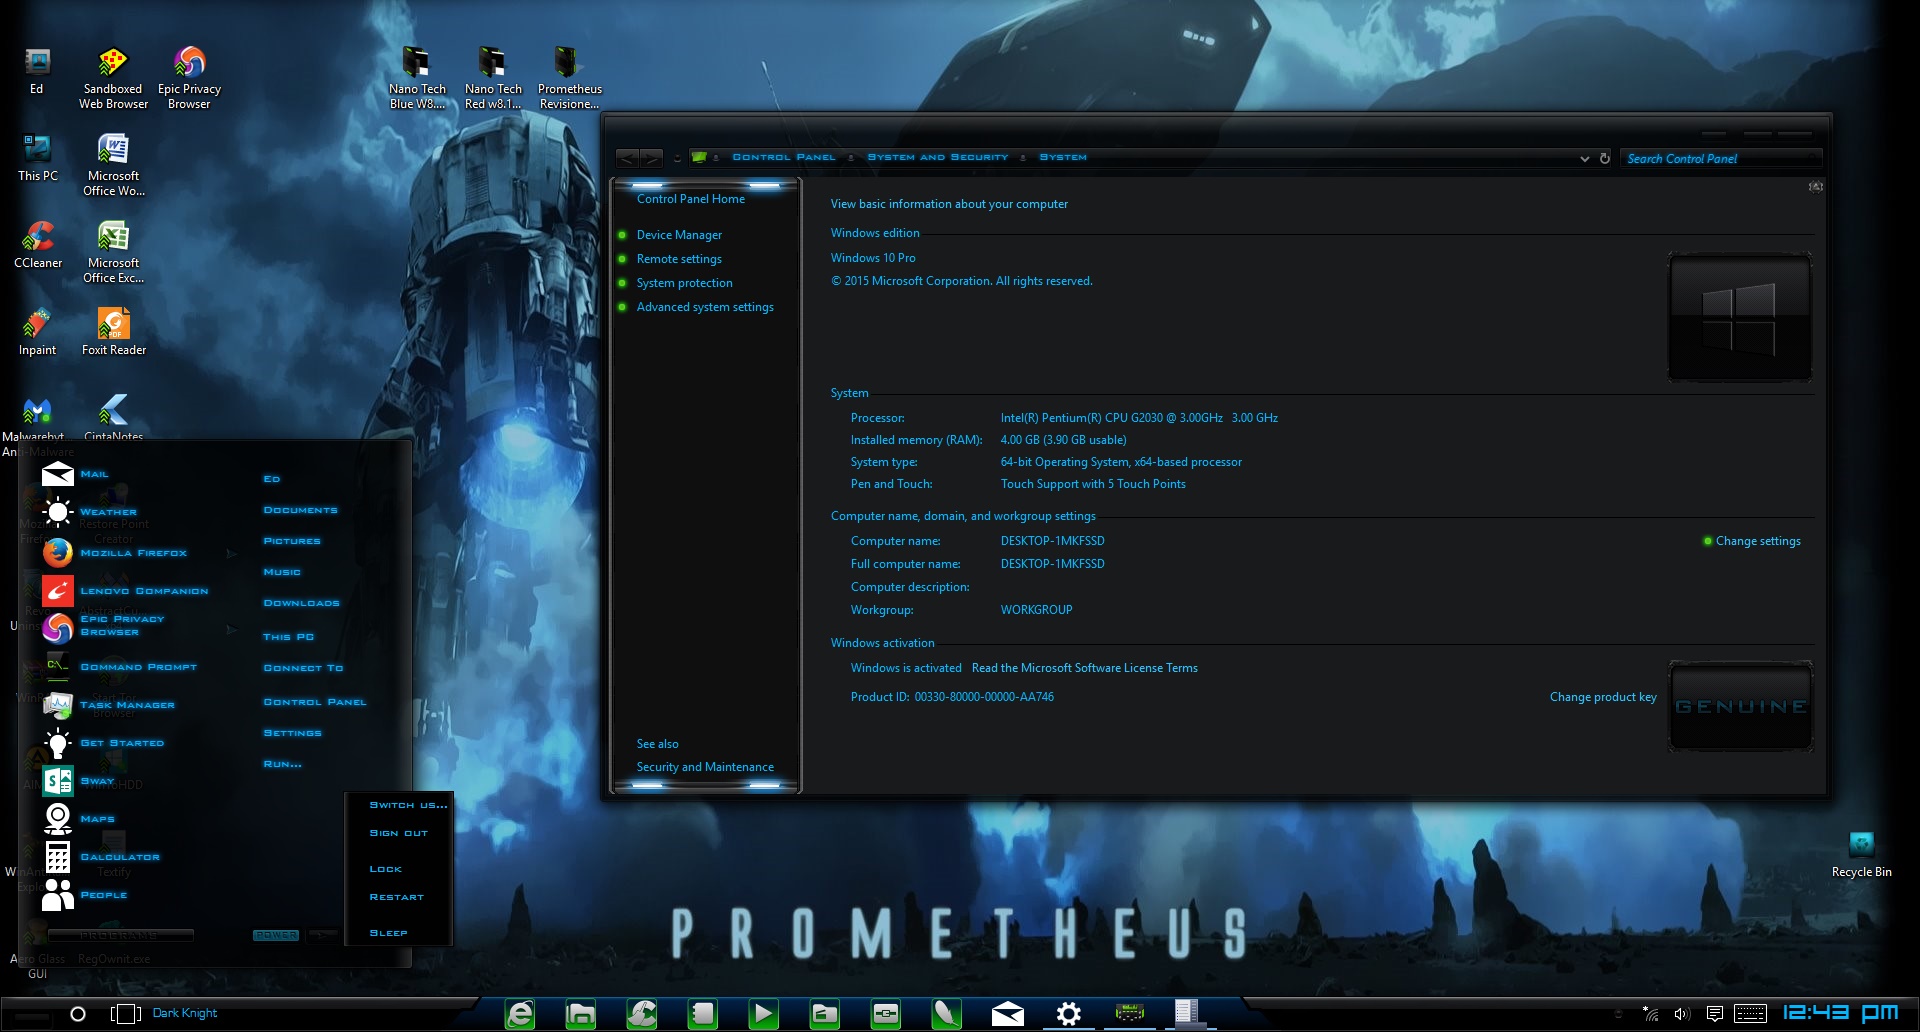Image resolution: width=1920 pixels, height=1032 pixels.
Task: Click the touch keyboard tray icon
Action: tap(1750, 1013)
